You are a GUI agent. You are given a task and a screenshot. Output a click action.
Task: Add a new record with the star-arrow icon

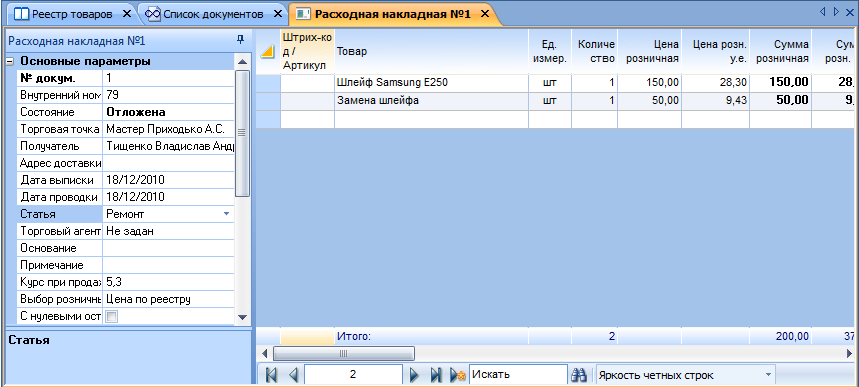(x=457, y=375)
